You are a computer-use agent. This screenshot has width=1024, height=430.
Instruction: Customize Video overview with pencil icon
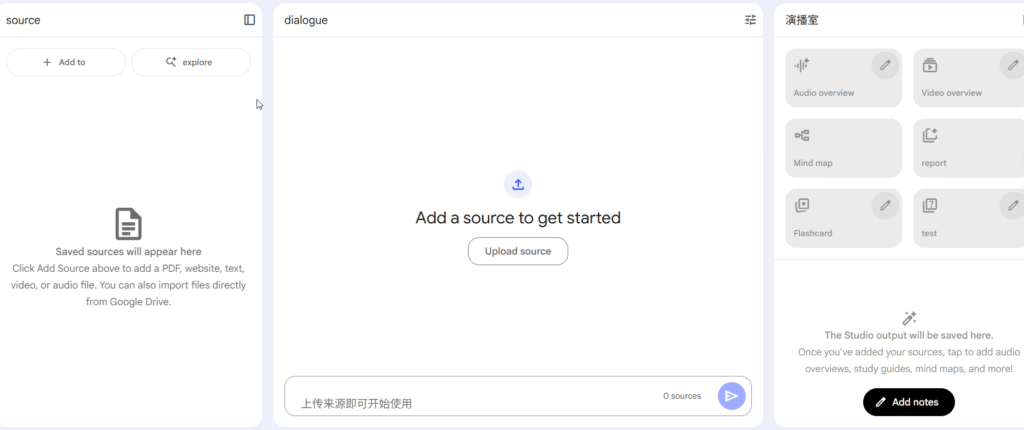1012,65
